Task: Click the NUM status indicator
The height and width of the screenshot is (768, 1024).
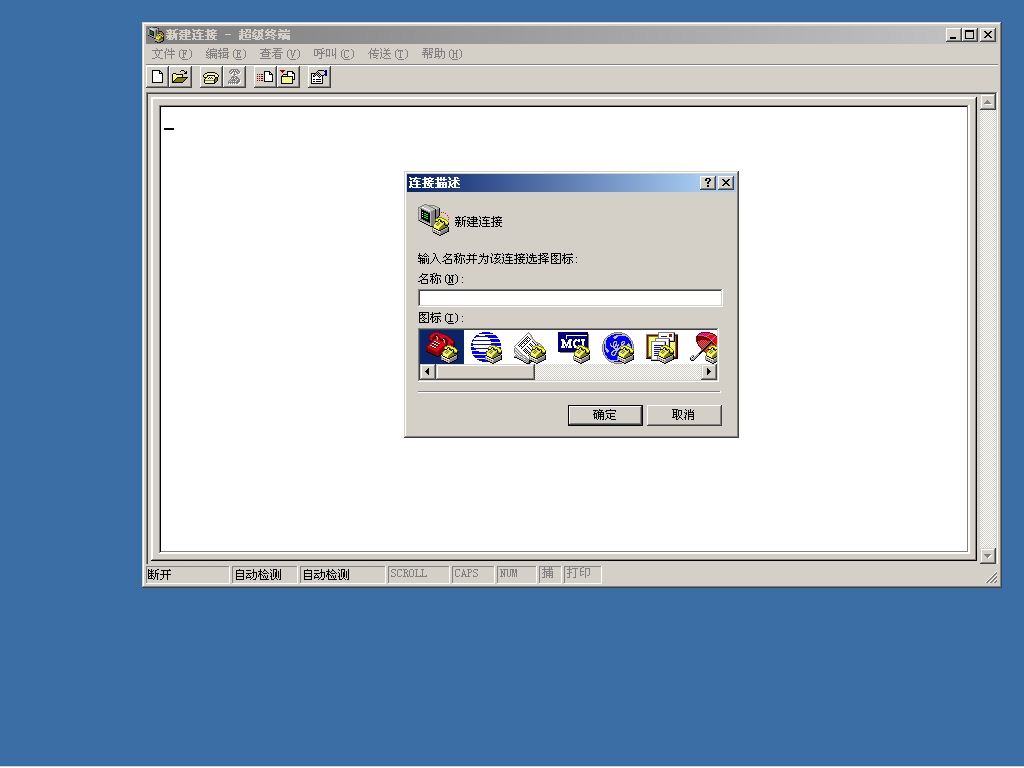Action: 516,574
